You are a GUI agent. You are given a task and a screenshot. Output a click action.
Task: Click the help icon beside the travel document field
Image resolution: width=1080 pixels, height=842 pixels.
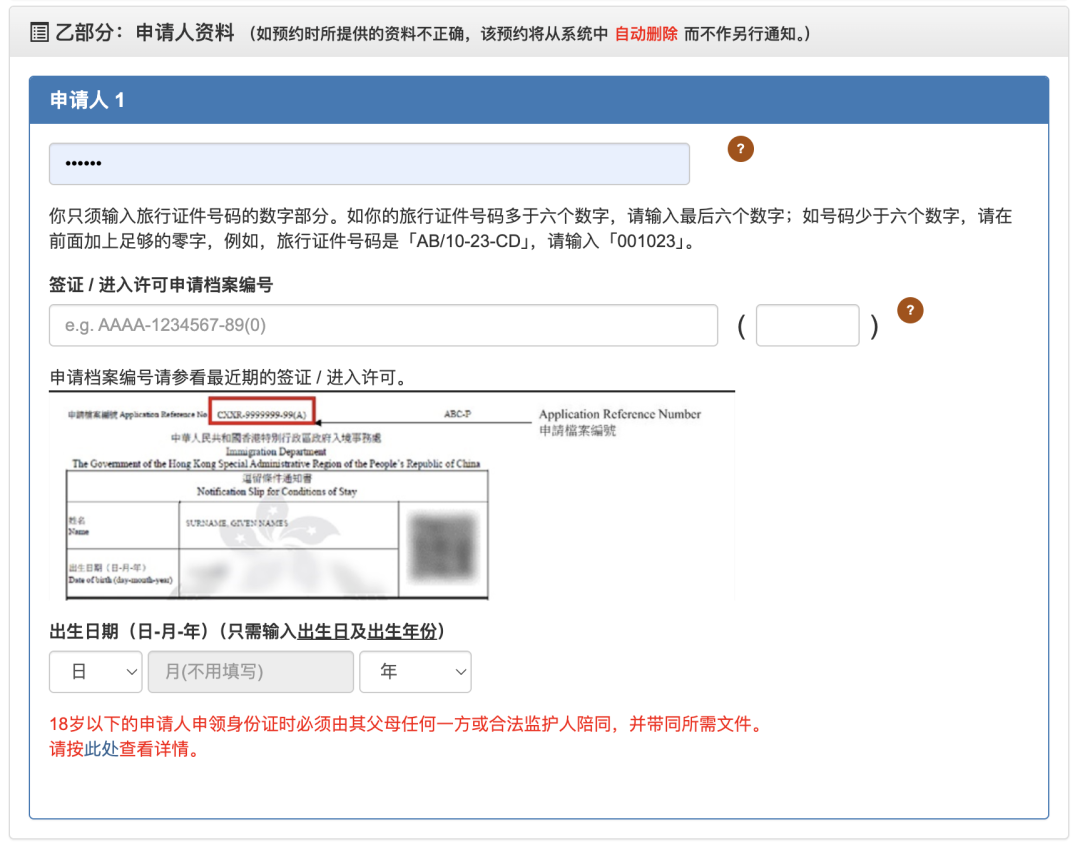739,148
